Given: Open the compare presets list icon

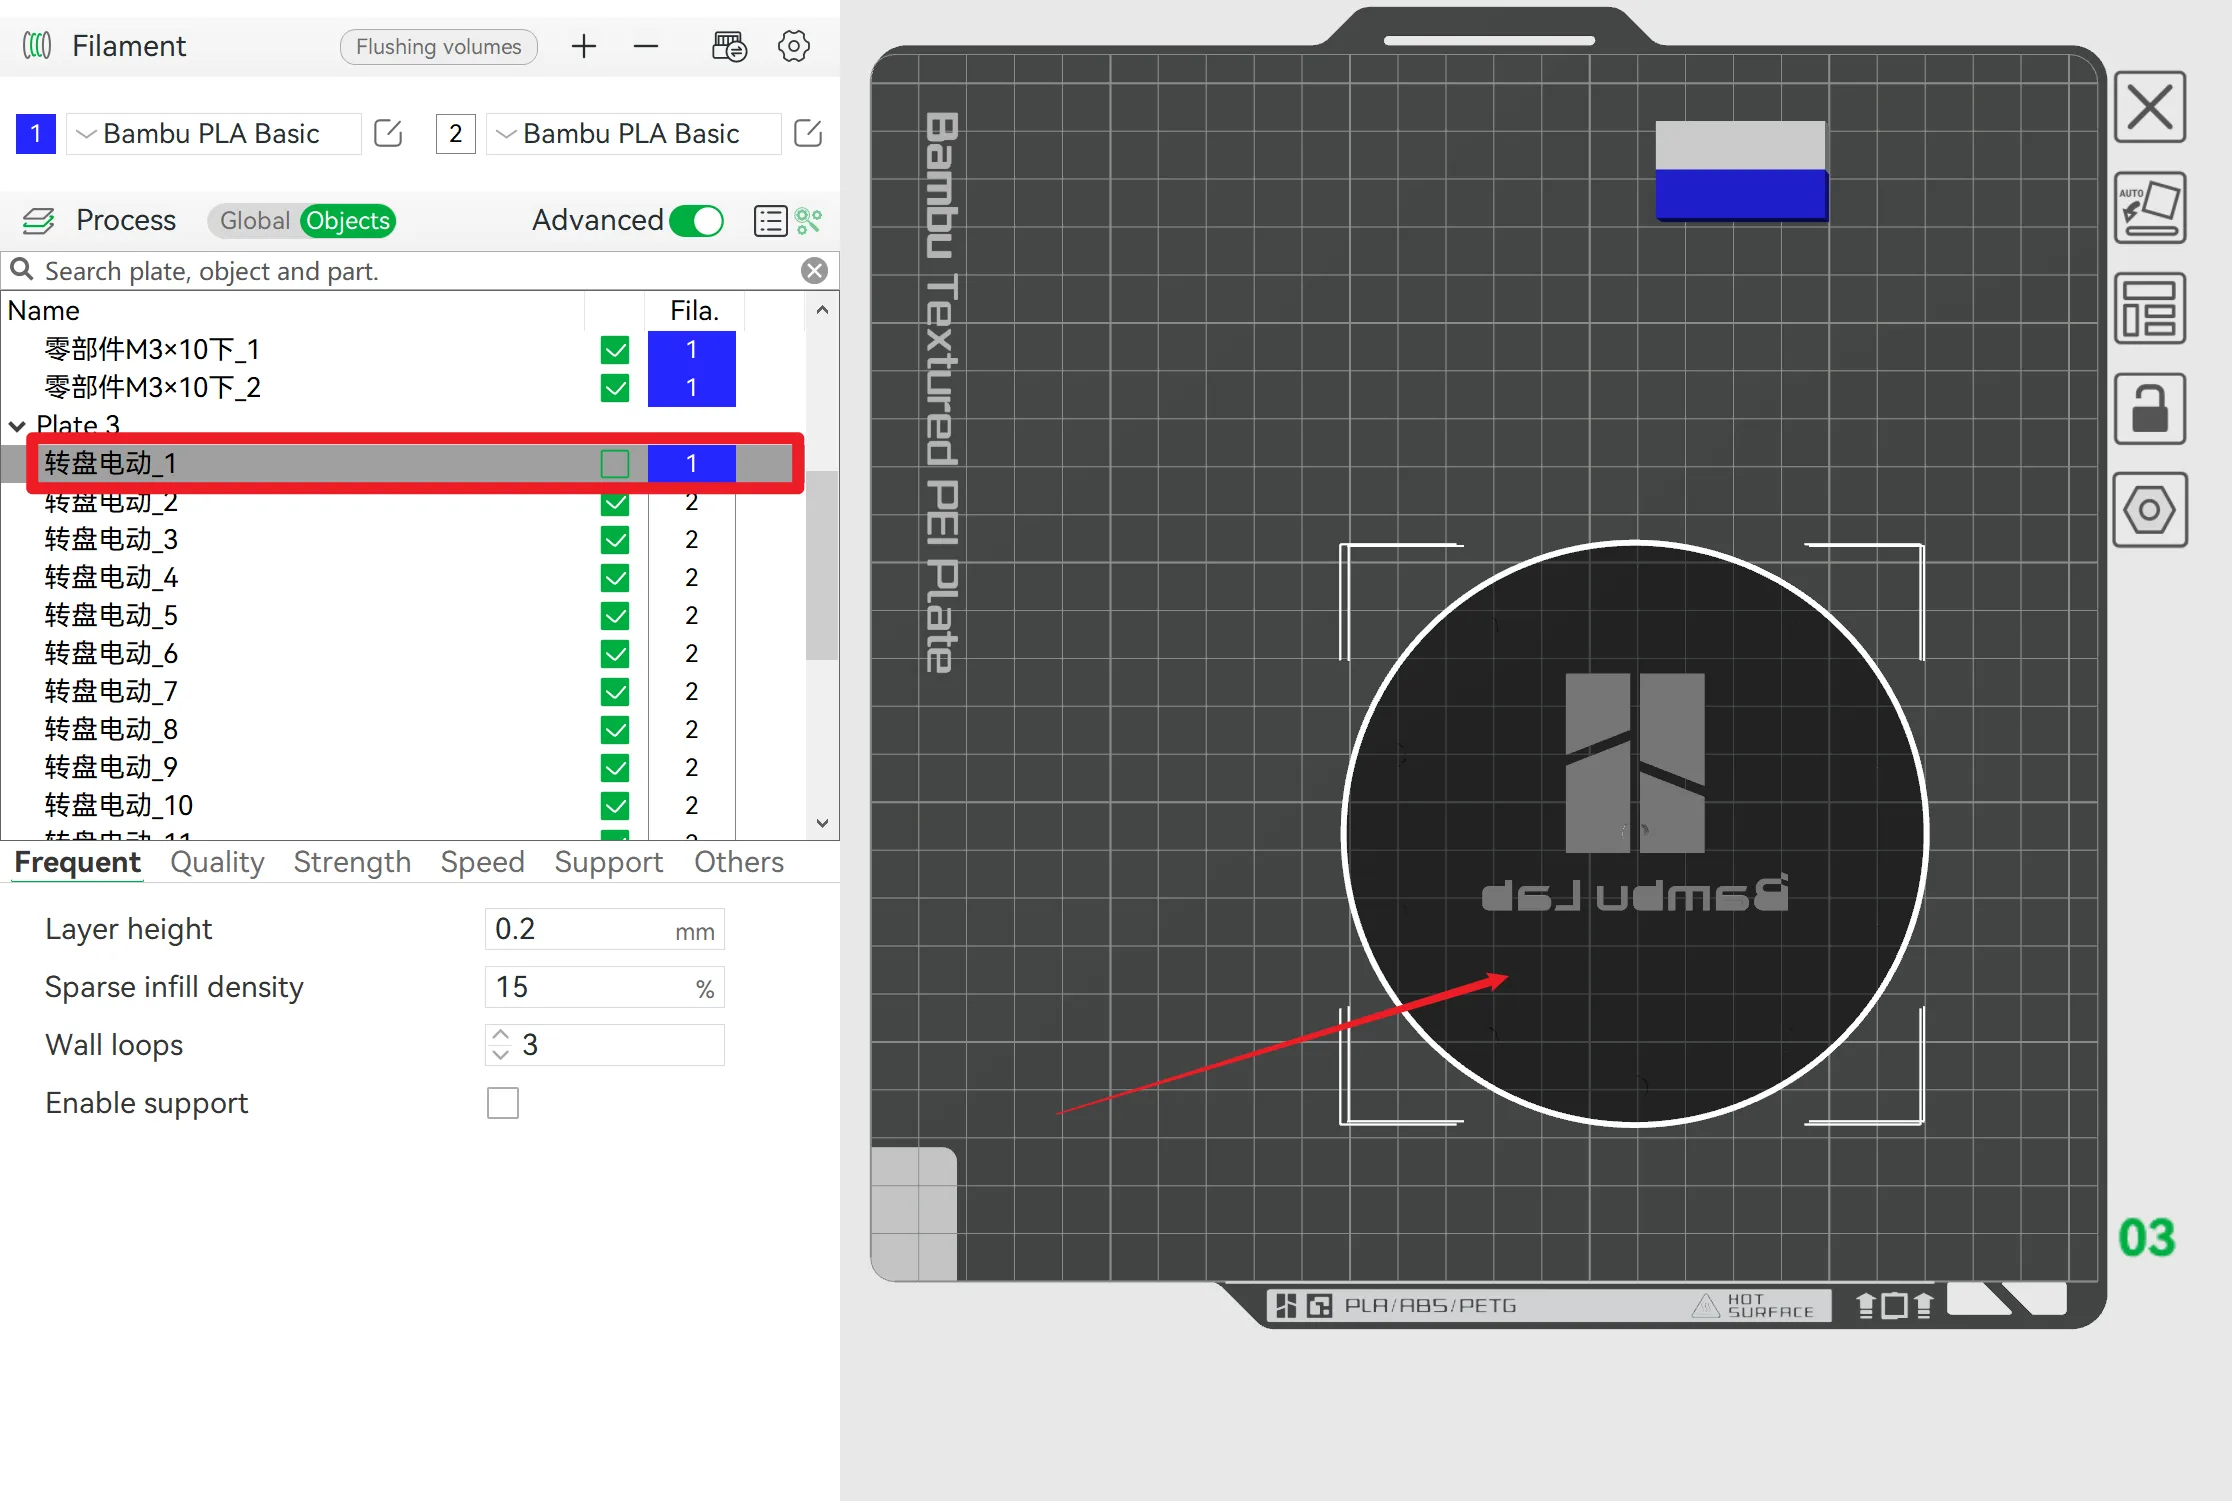Looking at the screenshot, I should tap(770, 220).
